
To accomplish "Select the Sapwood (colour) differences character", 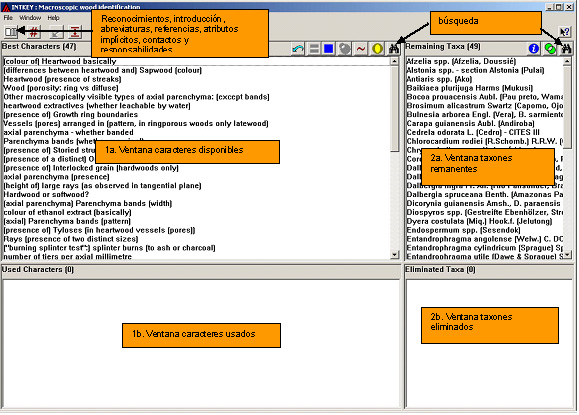I will coord(103,70).
